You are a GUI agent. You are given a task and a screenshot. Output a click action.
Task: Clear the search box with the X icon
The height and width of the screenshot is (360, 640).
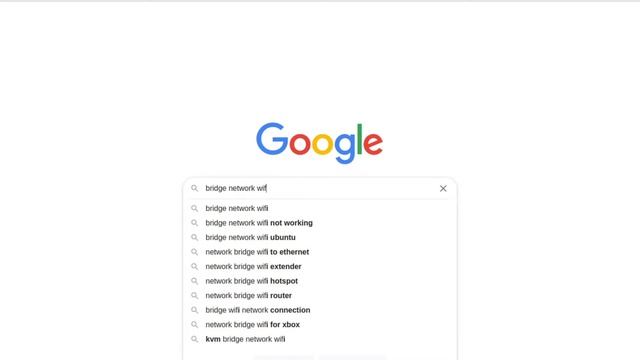[x=443, y=189]
